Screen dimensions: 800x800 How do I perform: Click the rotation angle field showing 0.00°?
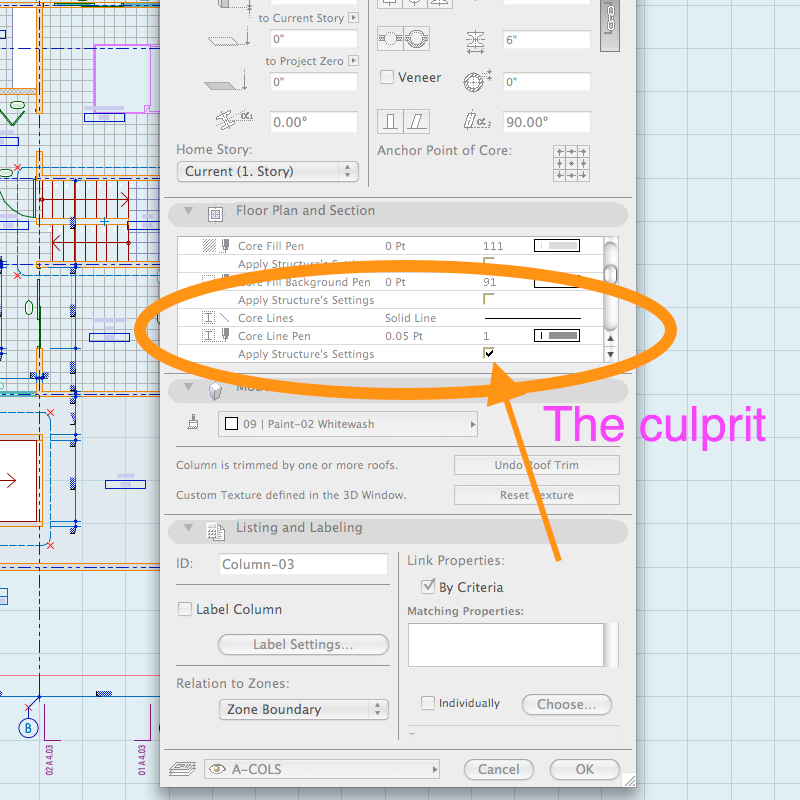click(x=313, y=122)
